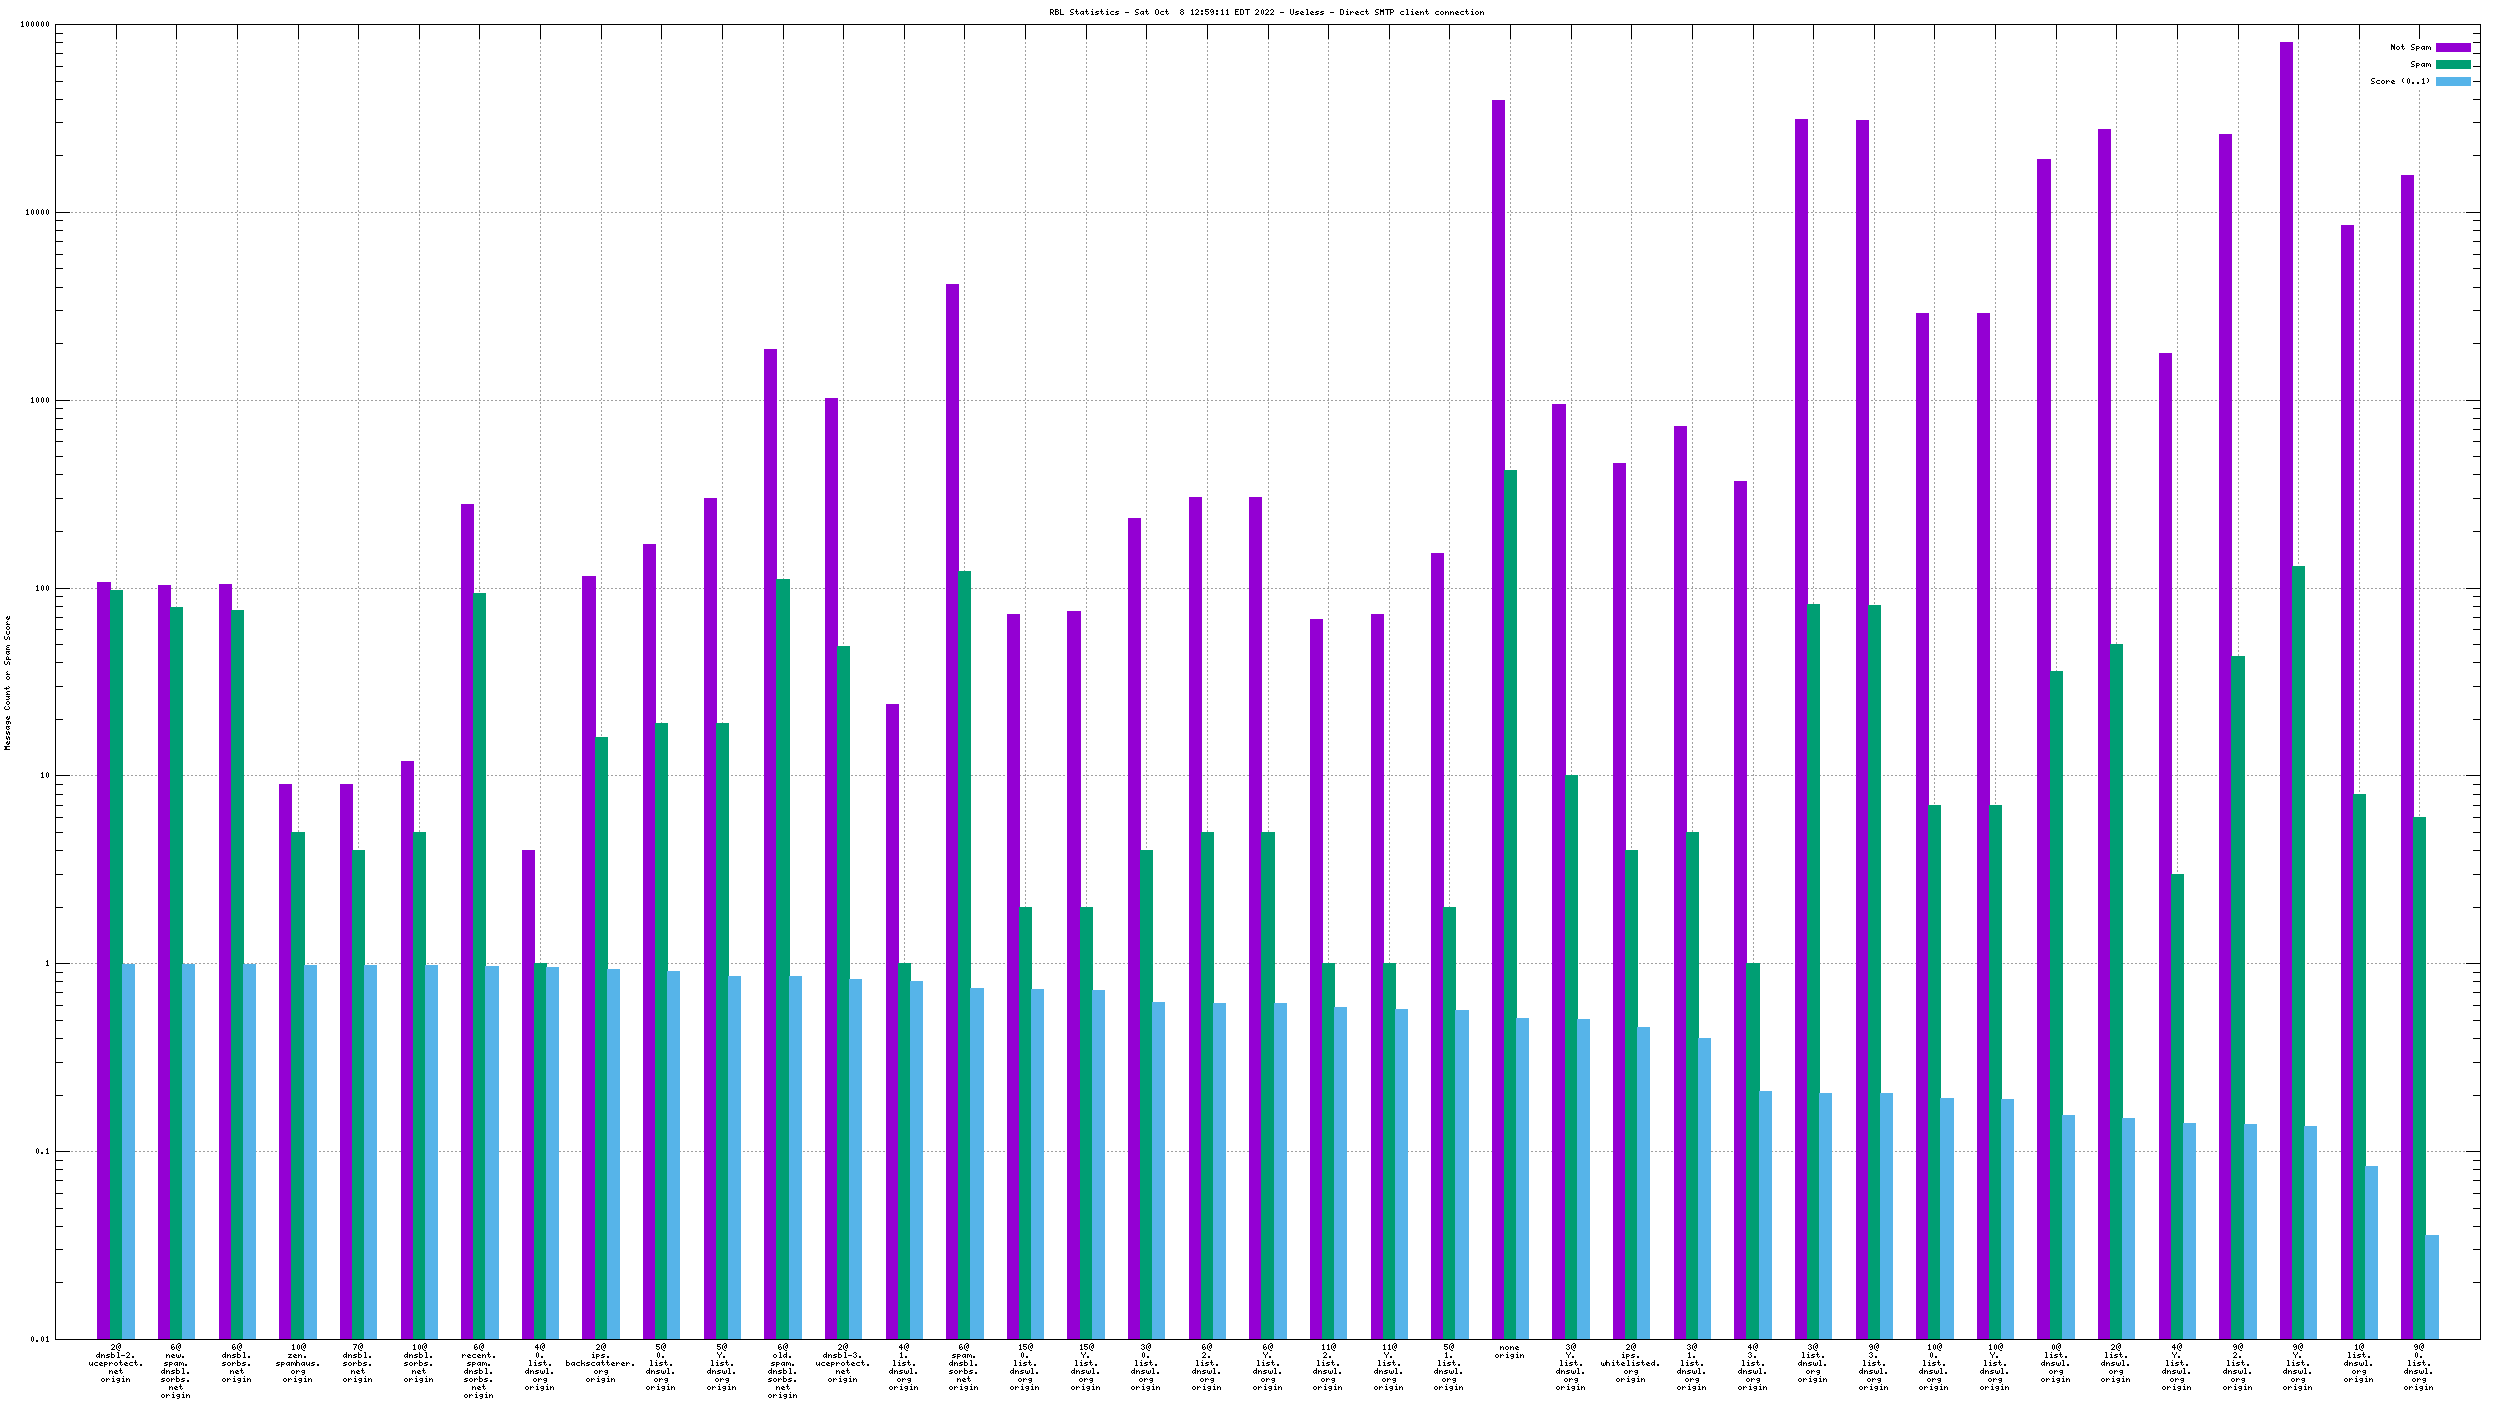Viewport: 2496px width, 1404px height.
Task: Click the blue Score legend swatch
Action: (x=2452, y=81)
